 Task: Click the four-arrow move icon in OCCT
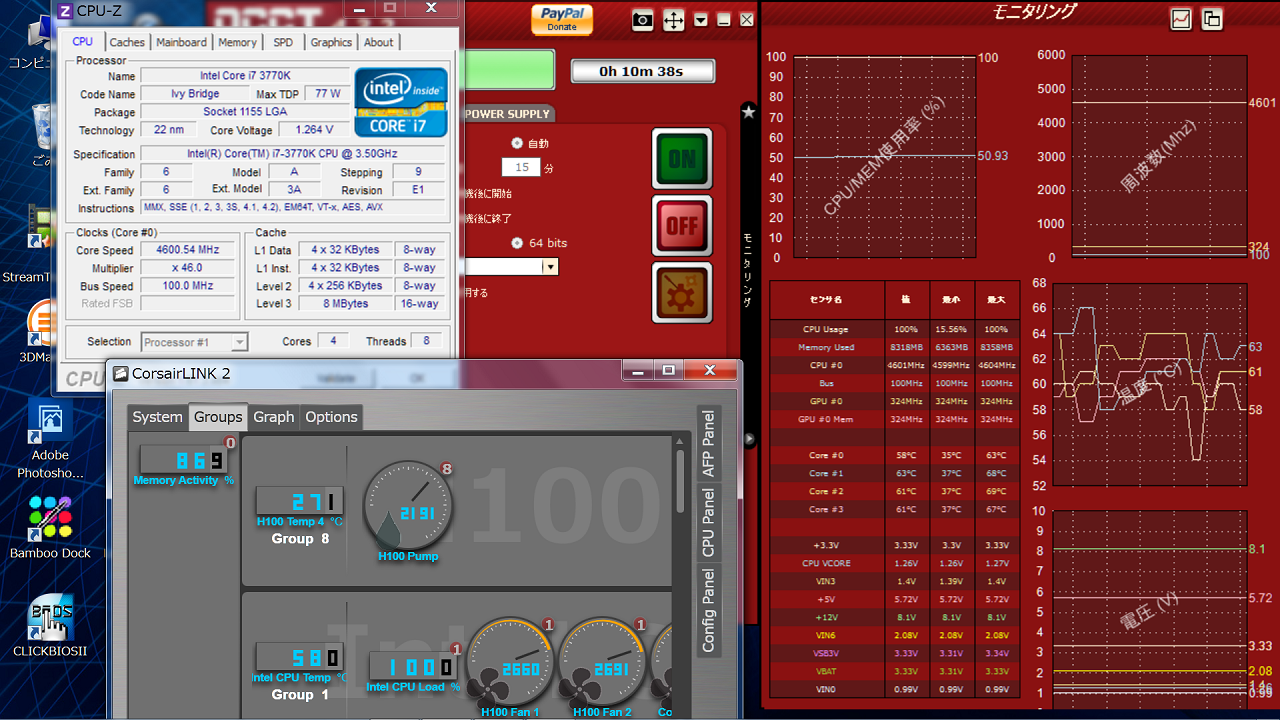click(x=674, y=20)
